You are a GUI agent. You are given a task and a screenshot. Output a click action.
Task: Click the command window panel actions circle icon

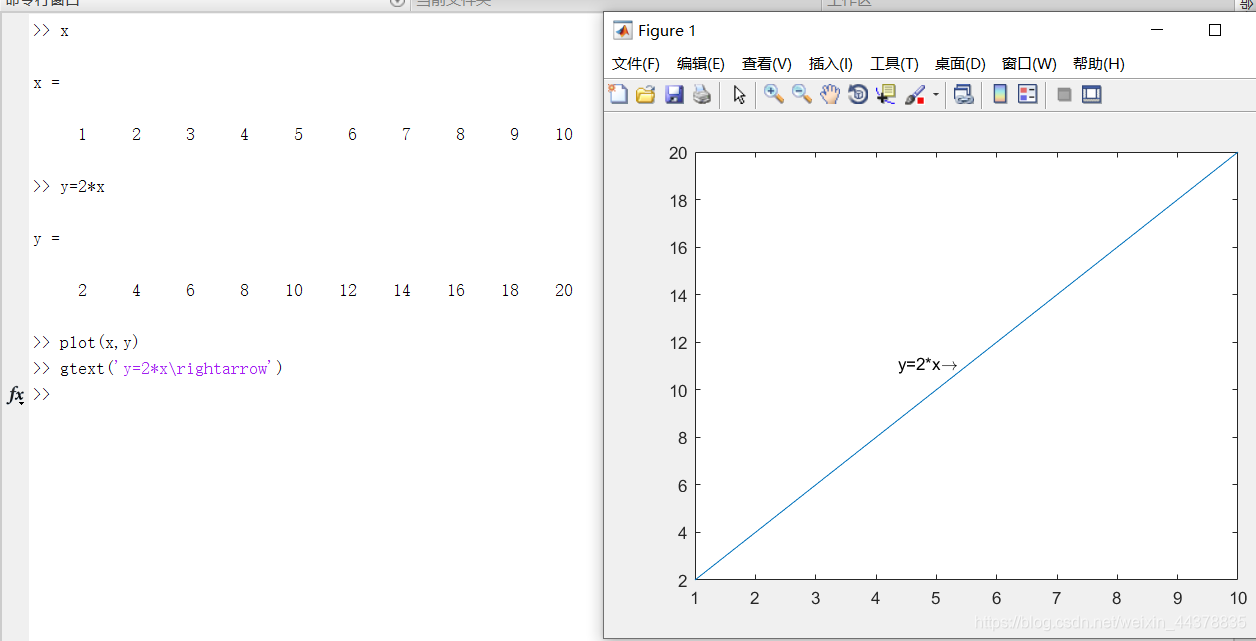[397, 3]
